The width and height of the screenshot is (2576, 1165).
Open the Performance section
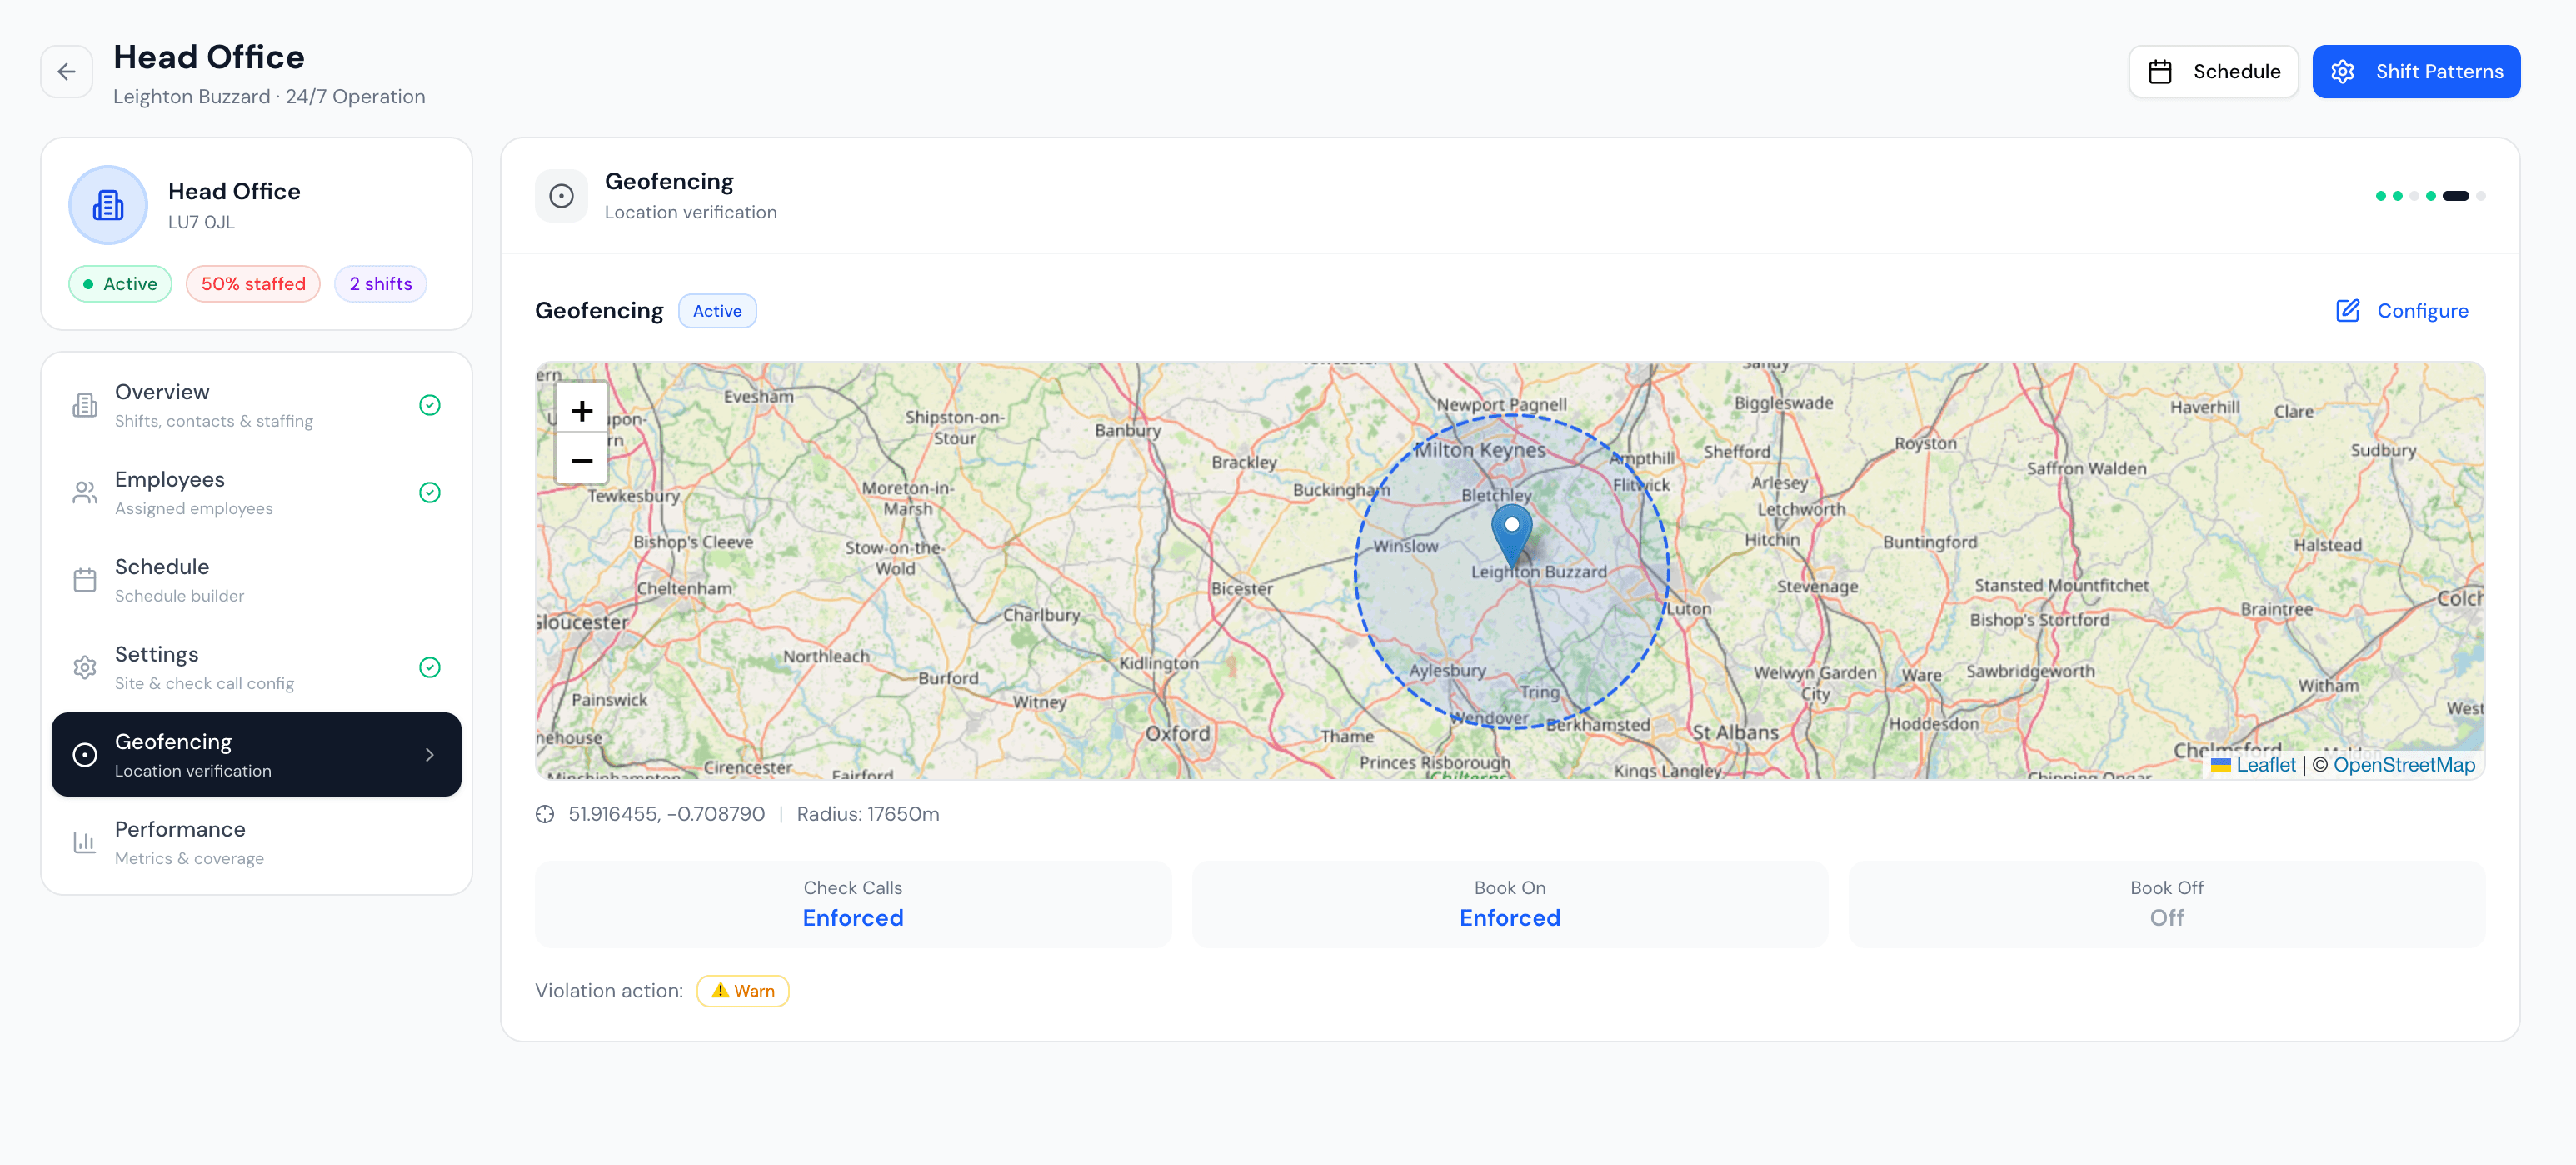(256, 843)
